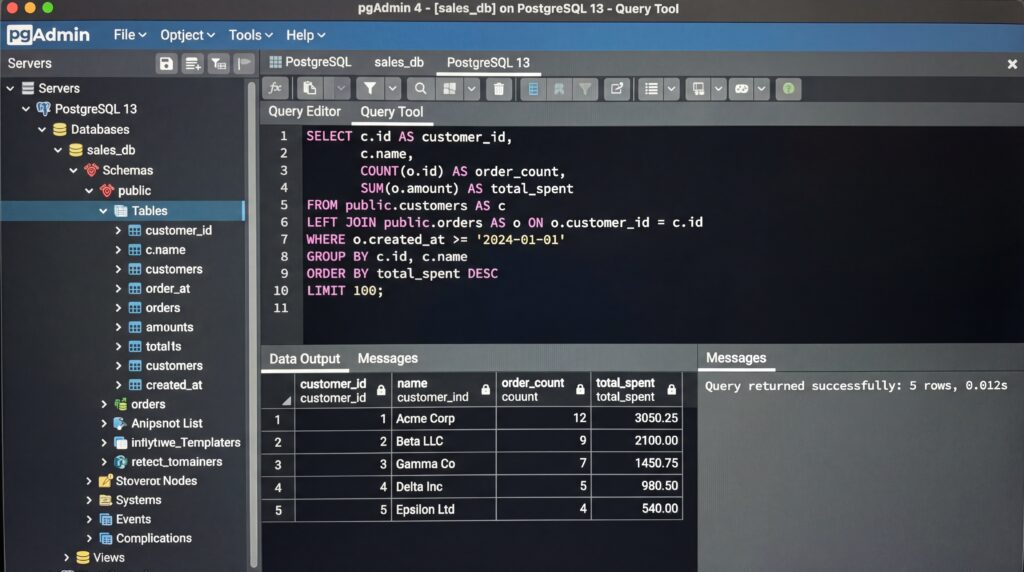The height and width of the screenshot is (572, 1024).
Task: Collapse the Databases tree node
Action: [x=42, y=130]
